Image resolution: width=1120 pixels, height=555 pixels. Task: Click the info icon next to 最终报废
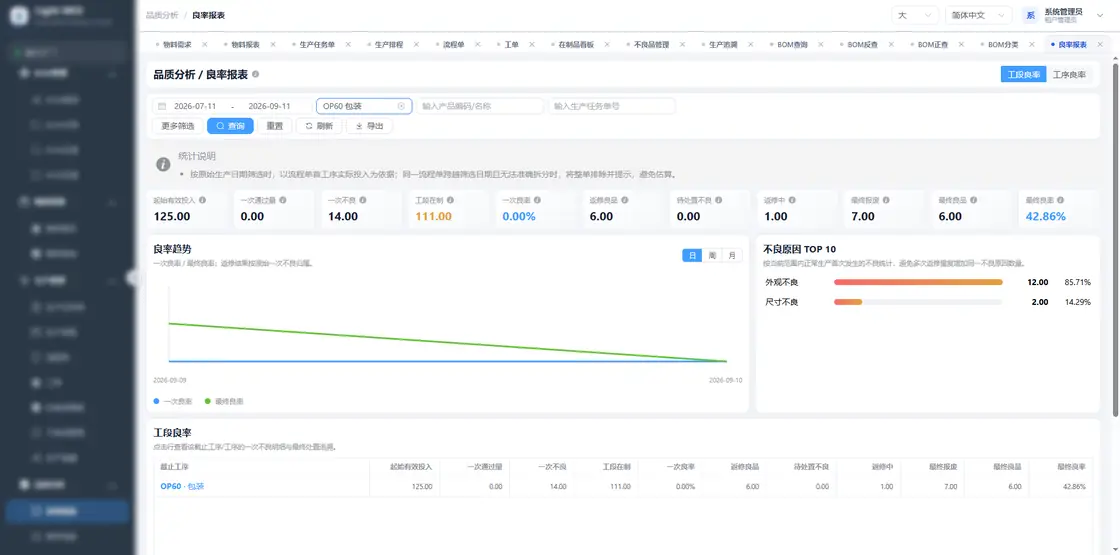(886, 201)
